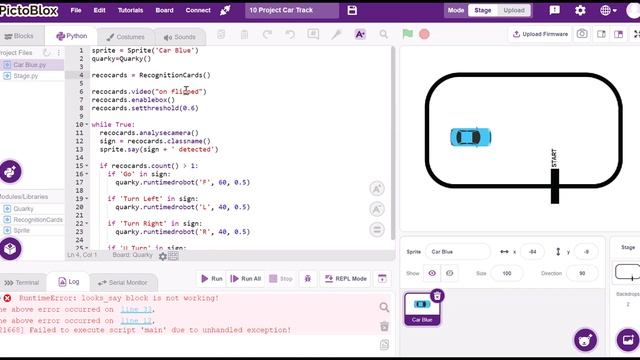640x360 pixels.
Task: Click the round add library box button
Action: 10,249
